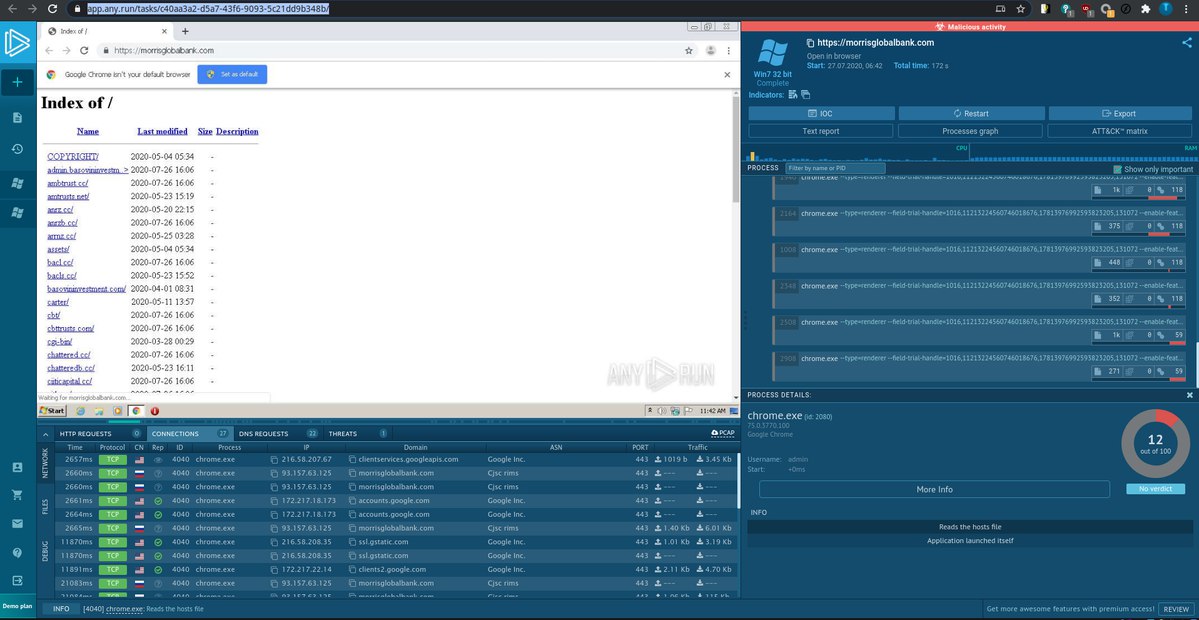Click the outer browser profile avatar

tap(1166, 9)
